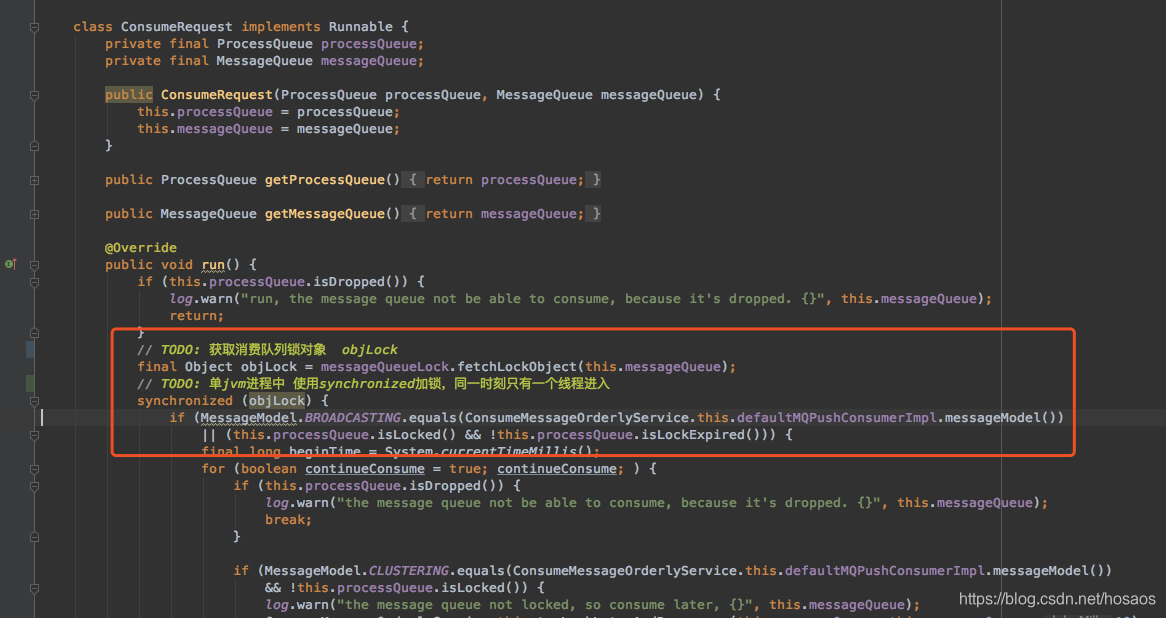The image size is (1166, 618).
Task: Collapse the ConsumeRequest constructor fold marker
Action: tap(34, 95)
